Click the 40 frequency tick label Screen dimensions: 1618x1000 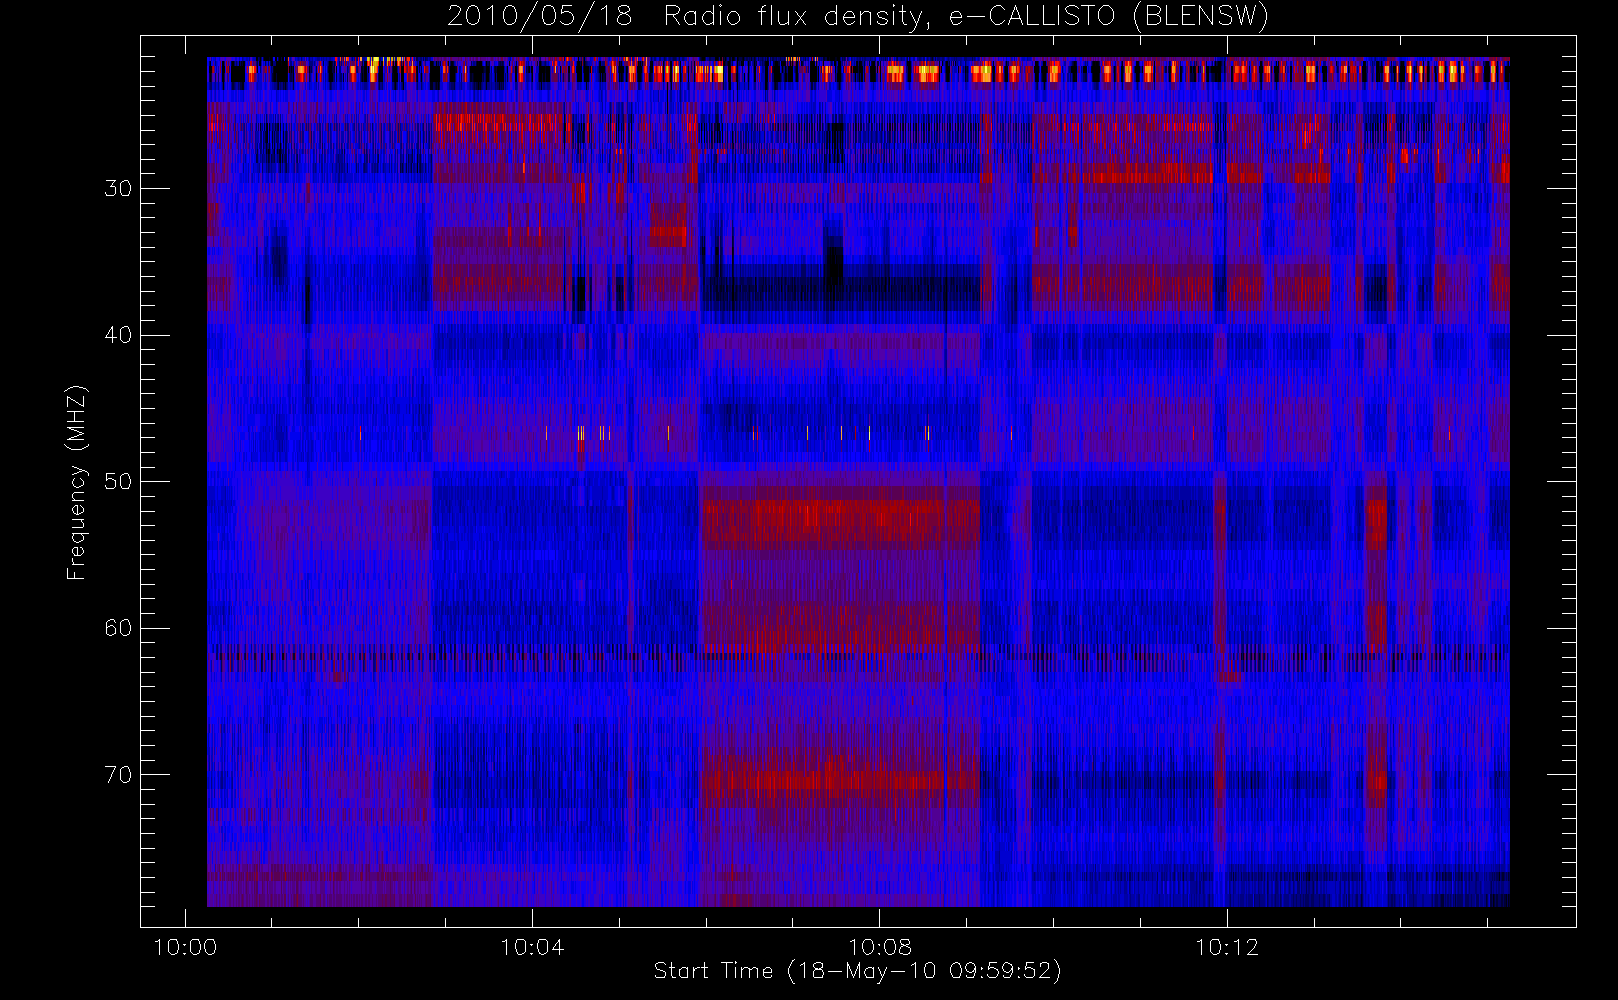(118, 335)
